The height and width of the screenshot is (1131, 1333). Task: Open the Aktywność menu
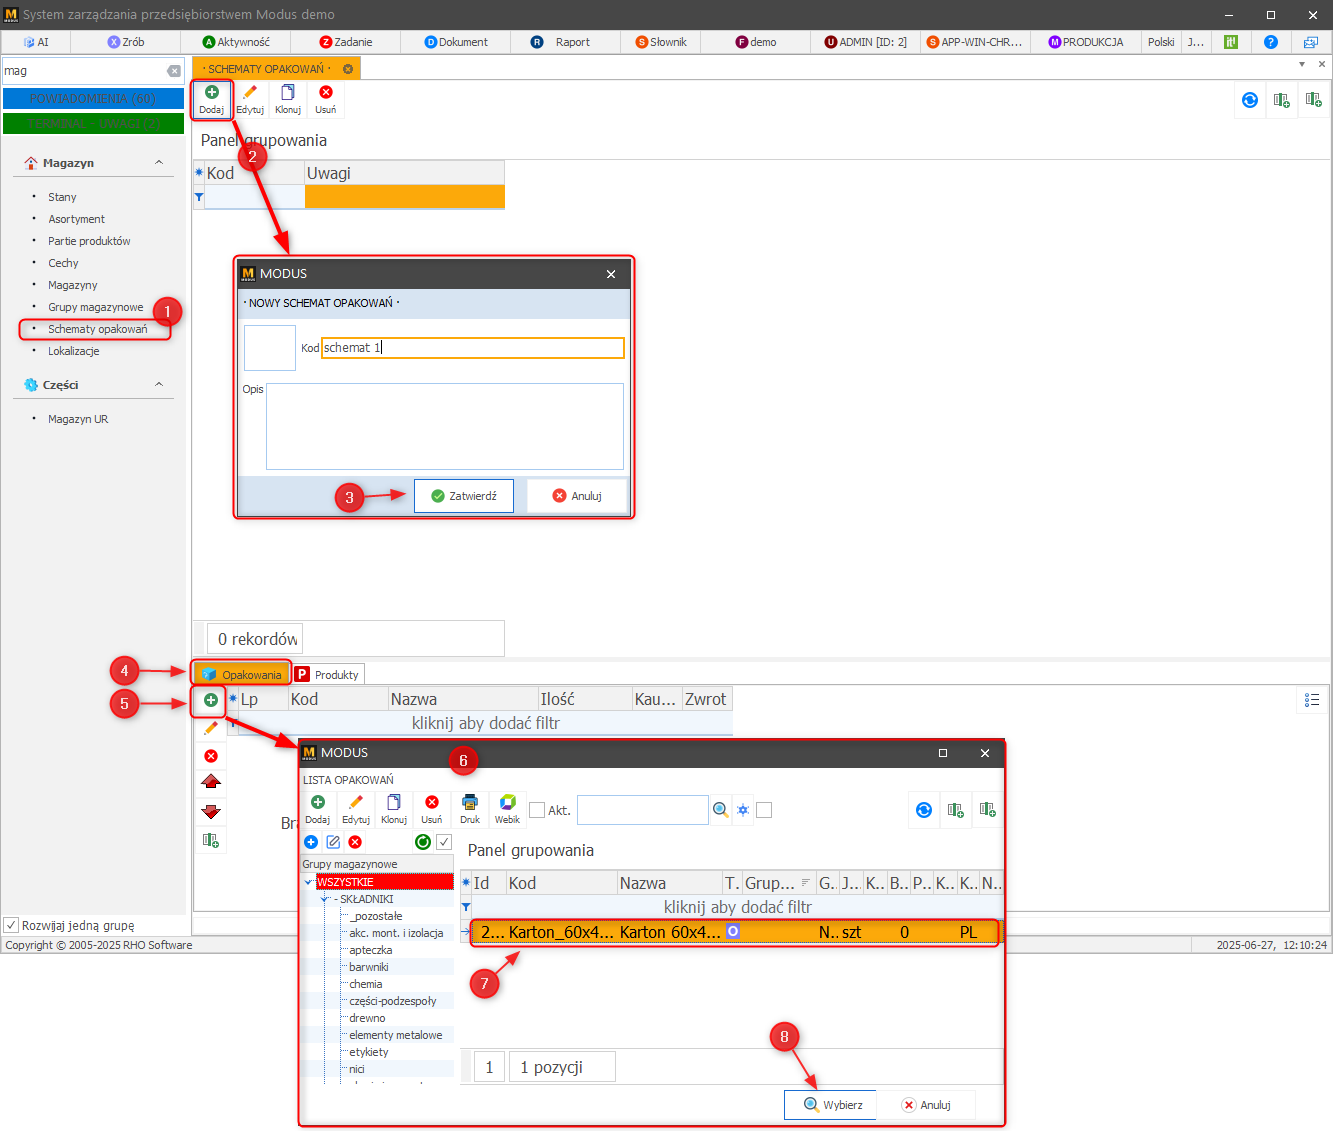tap(236, 42)
